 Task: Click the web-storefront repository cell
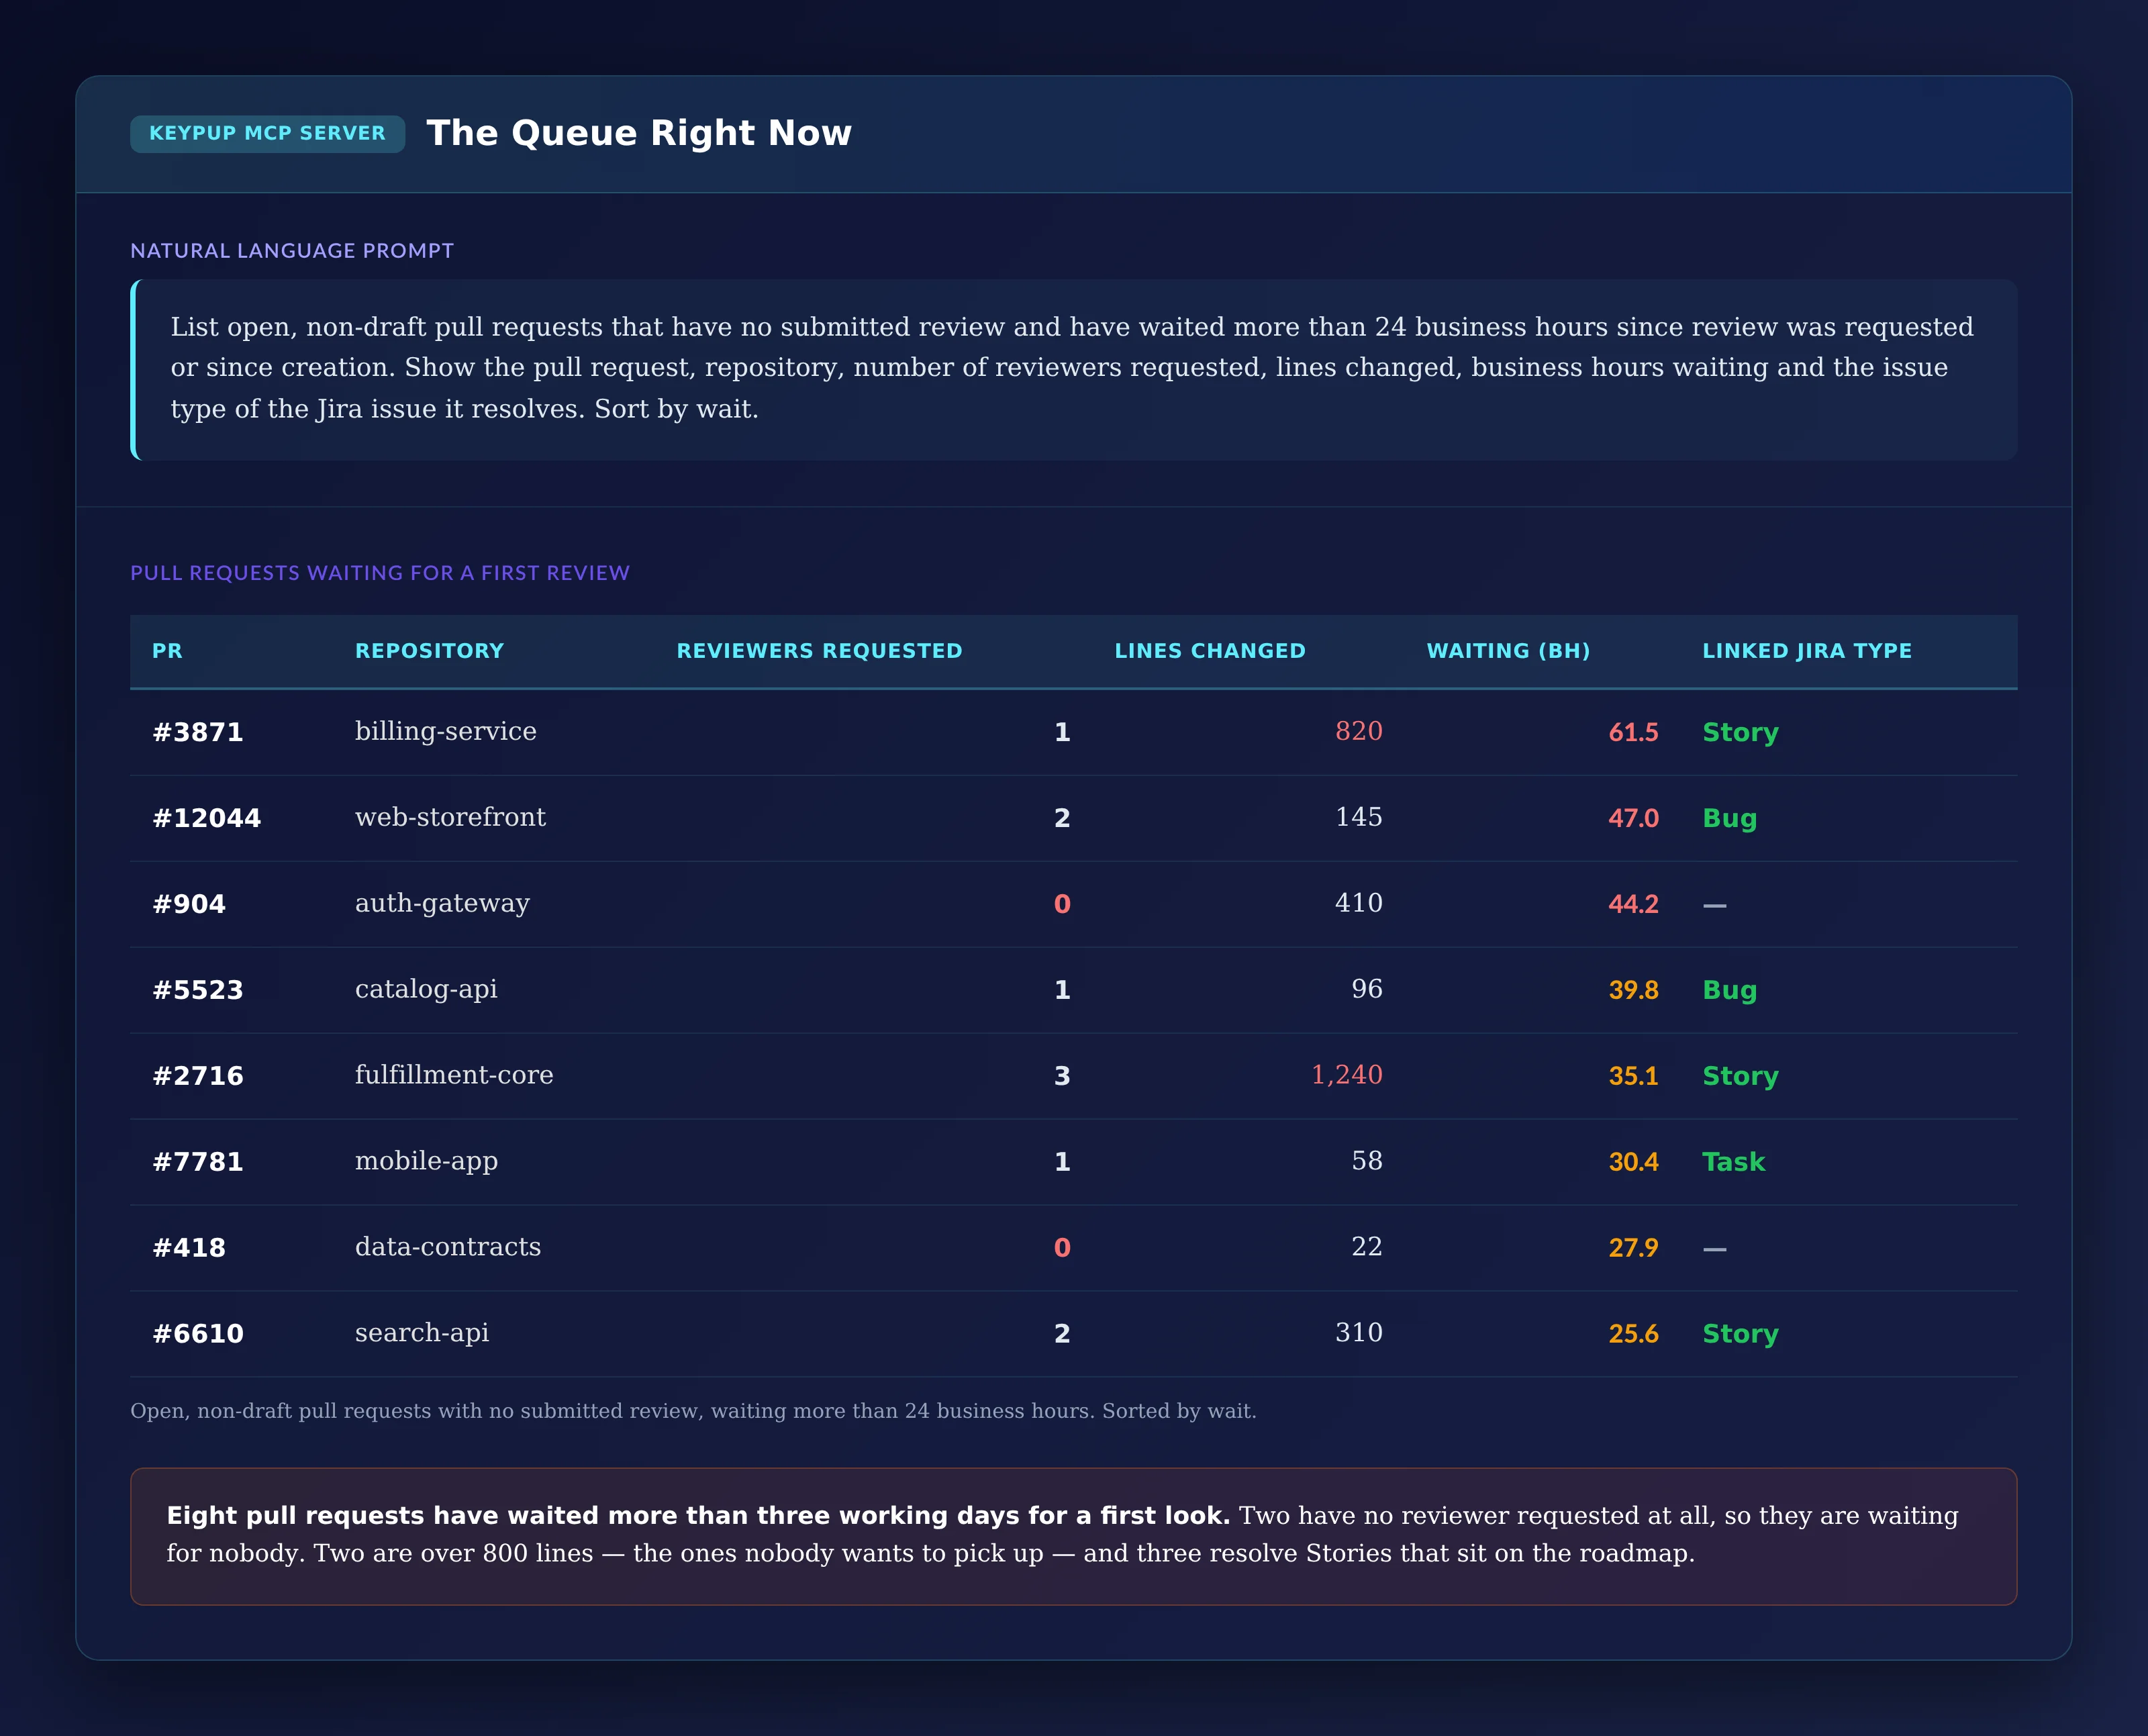(x=451, y=817)
